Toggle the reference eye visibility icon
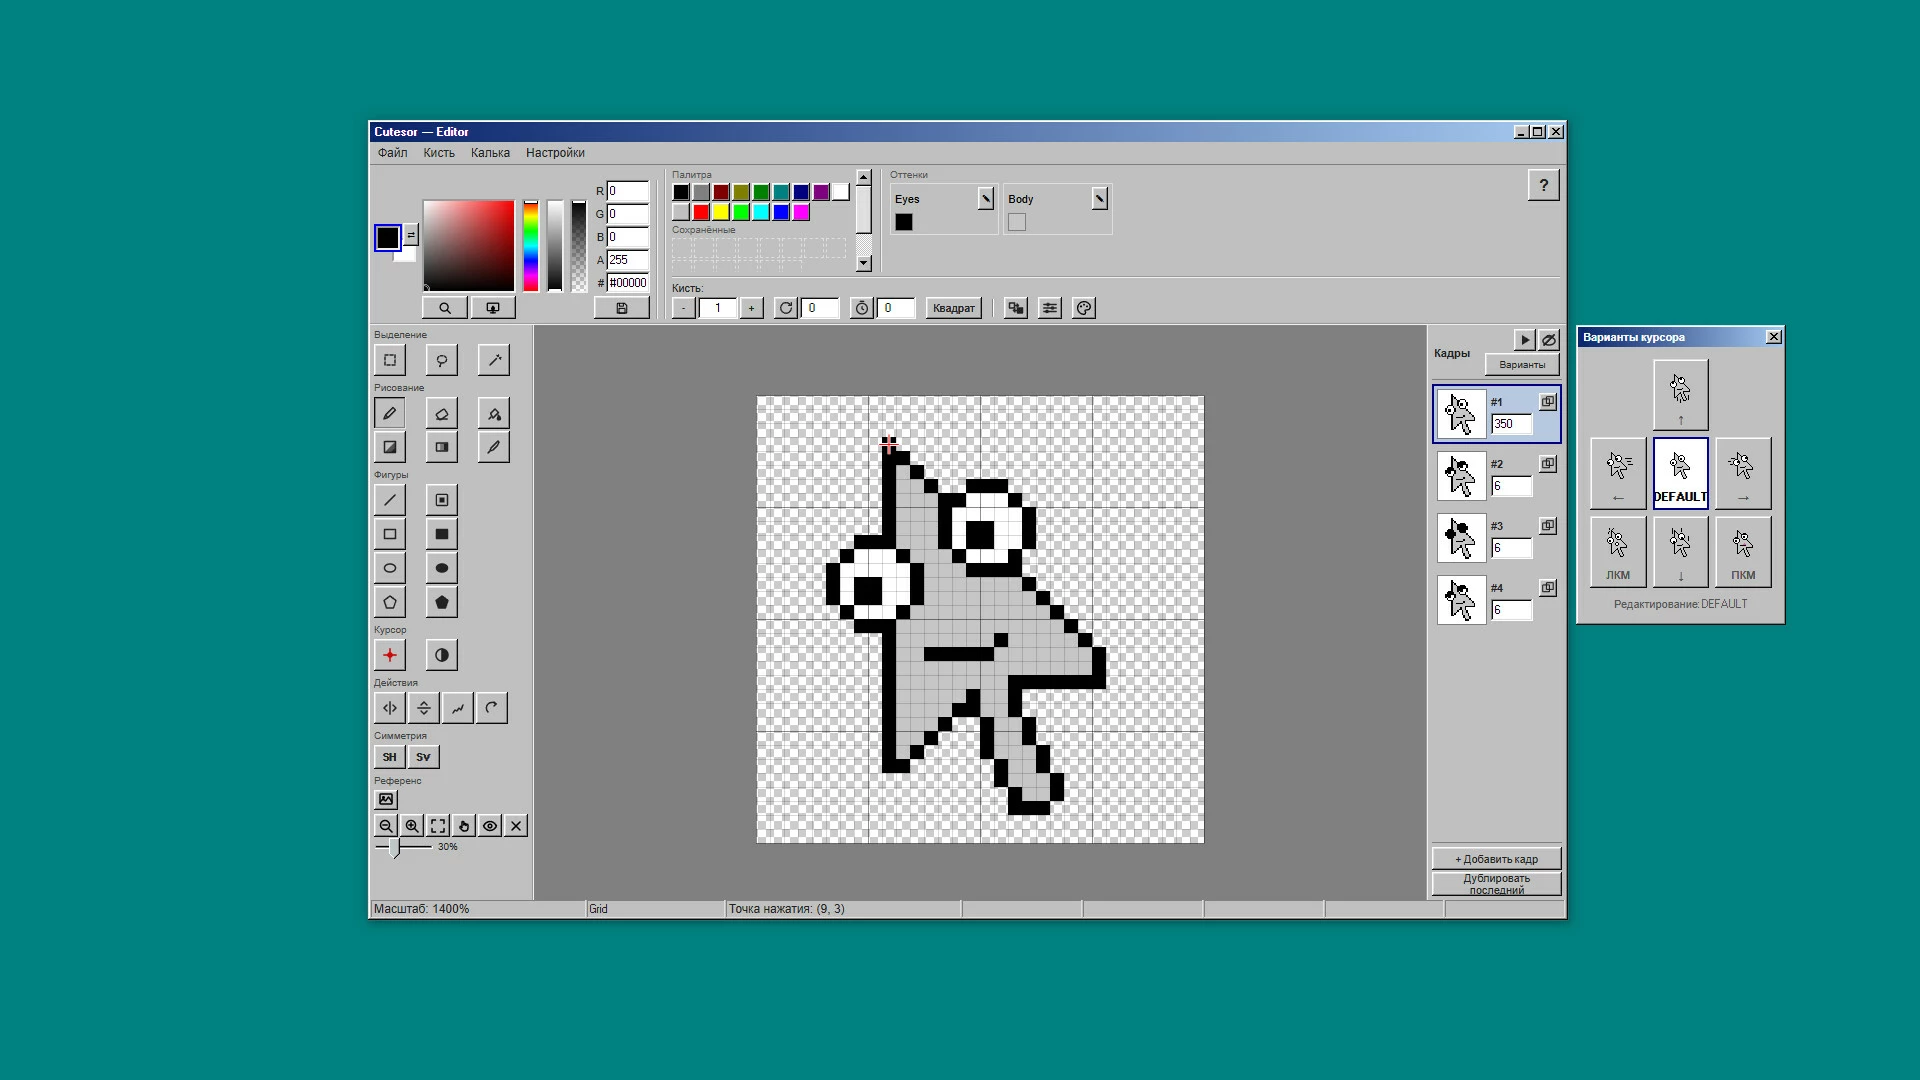 coord(490,826)
